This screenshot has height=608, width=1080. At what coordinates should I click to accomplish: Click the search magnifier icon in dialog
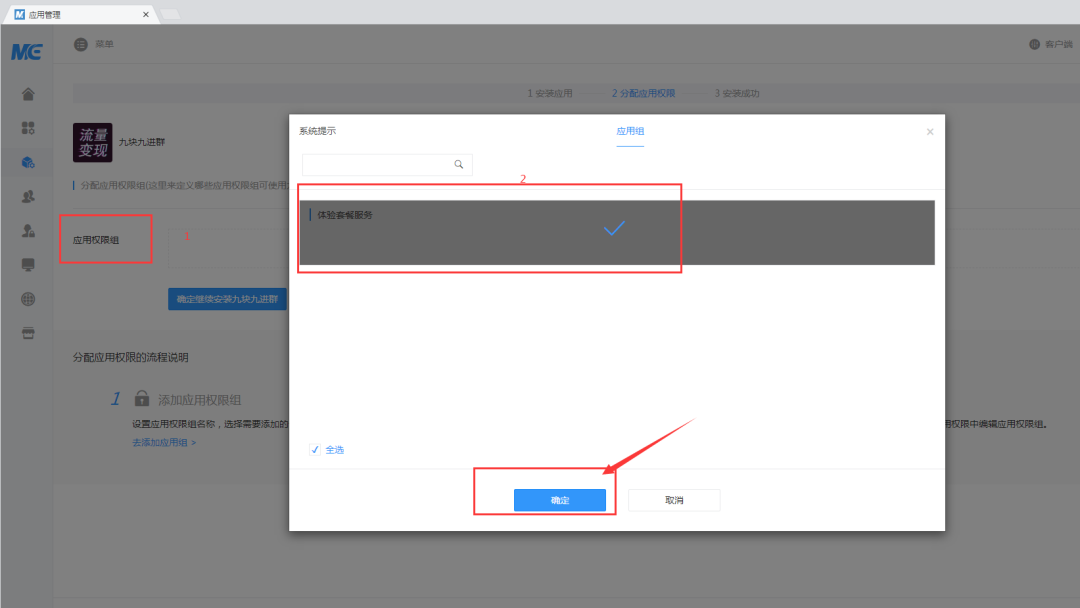click(459, 165)
